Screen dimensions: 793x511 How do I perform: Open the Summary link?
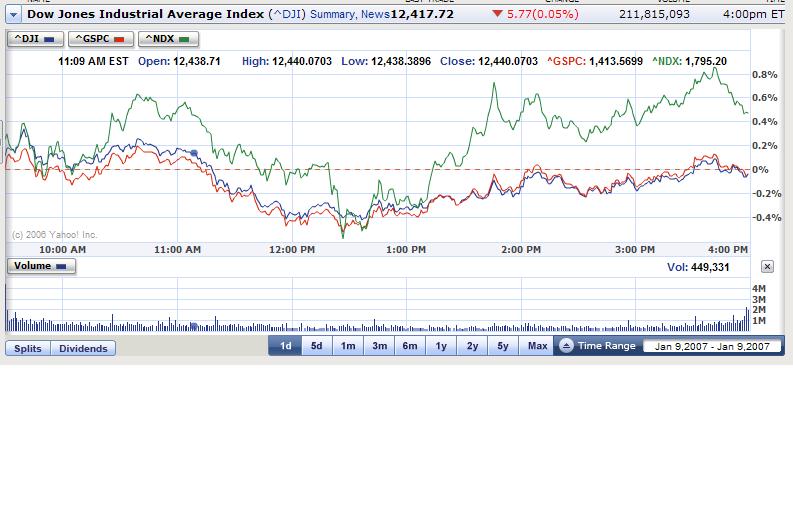(332, 14)
